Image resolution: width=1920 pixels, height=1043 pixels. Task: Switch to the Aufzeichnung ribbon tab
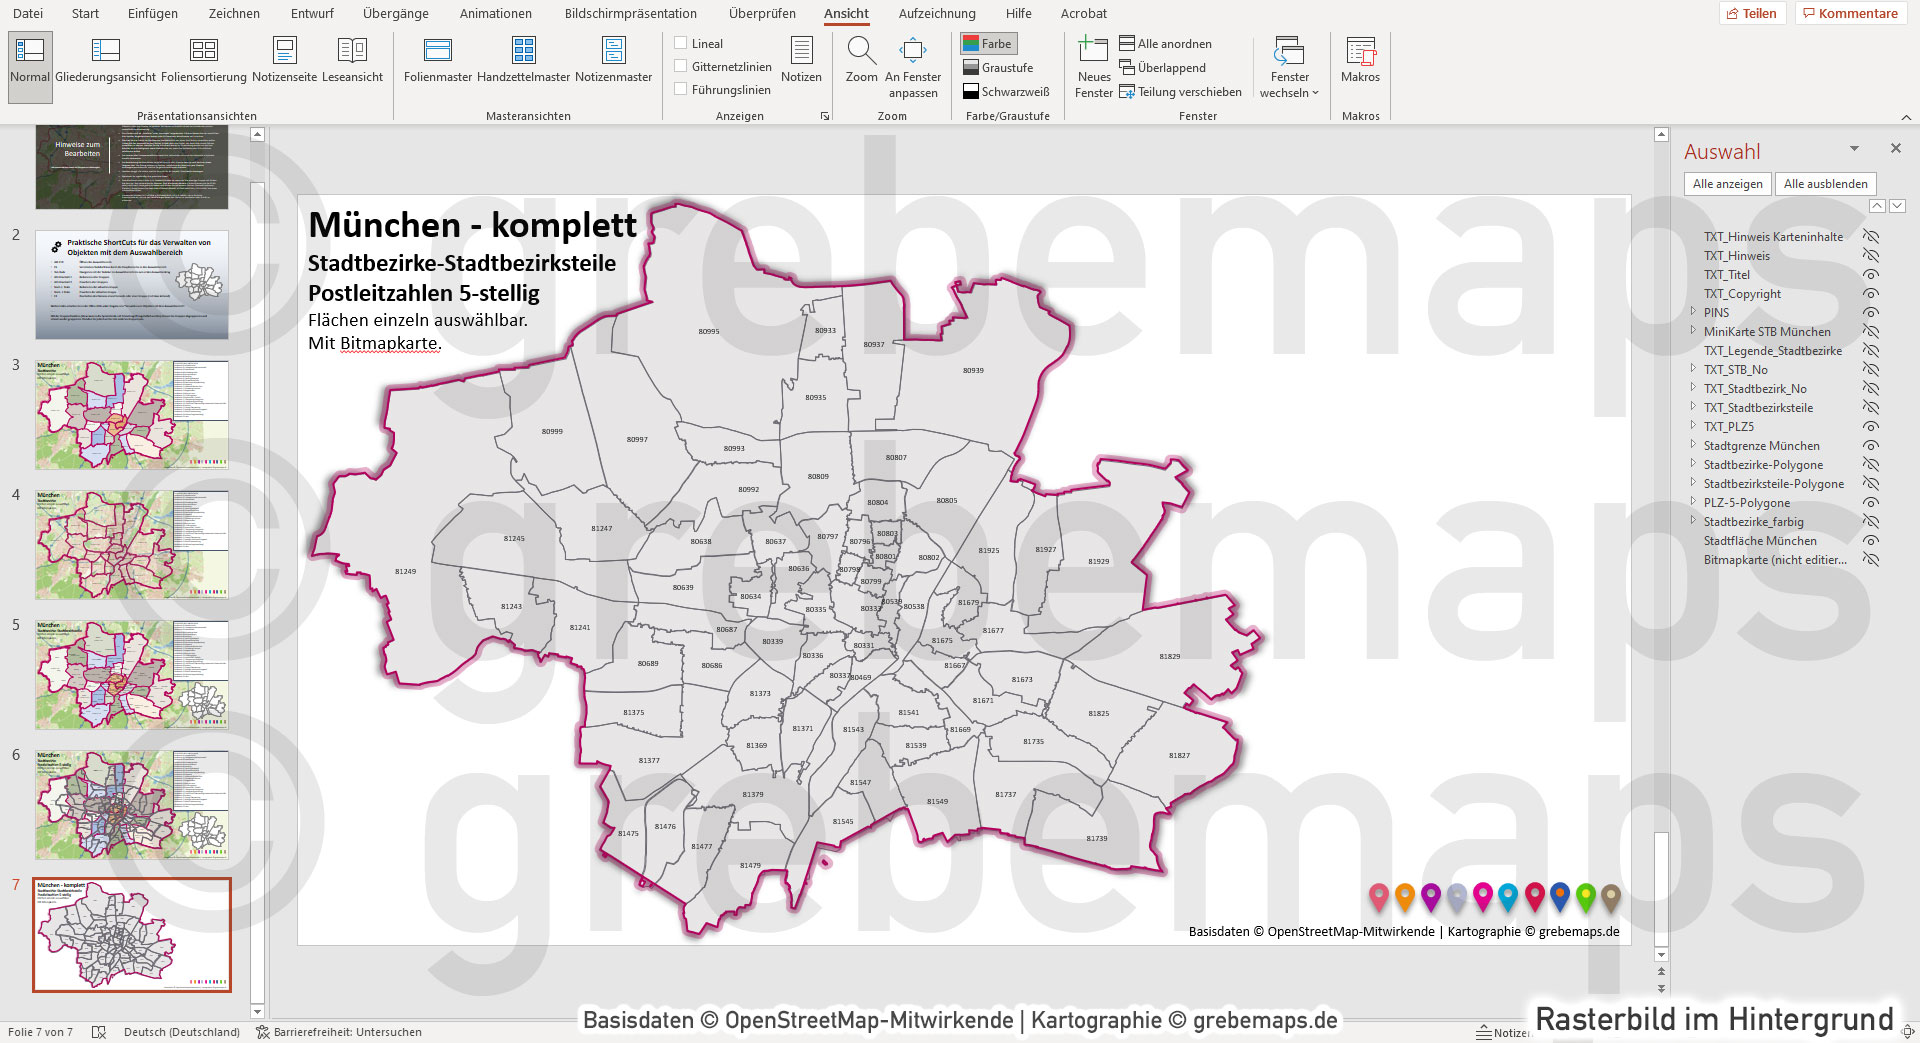(x=936, y=13)
